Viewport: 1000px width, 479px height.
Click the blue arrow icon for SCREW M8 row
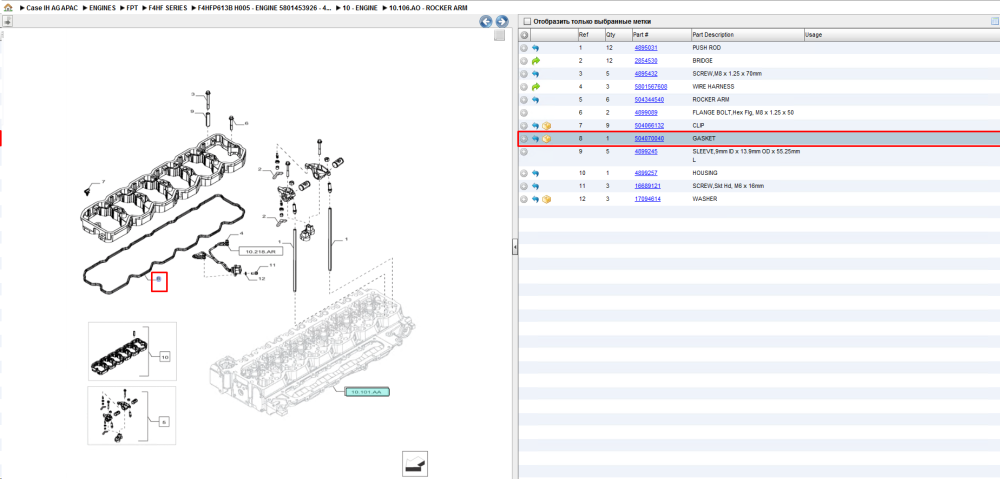[x=536, y=74]
